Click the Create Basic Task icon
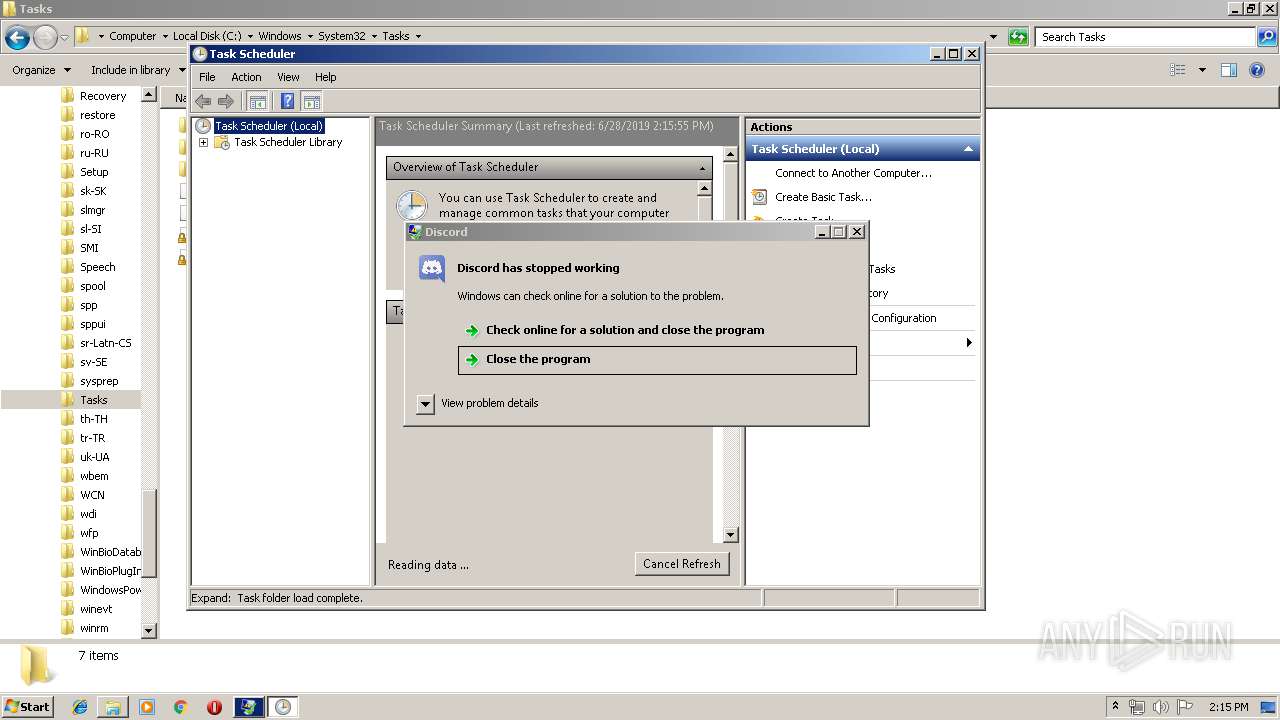This screenshot has height=720, width=1280. coord(760,197)
